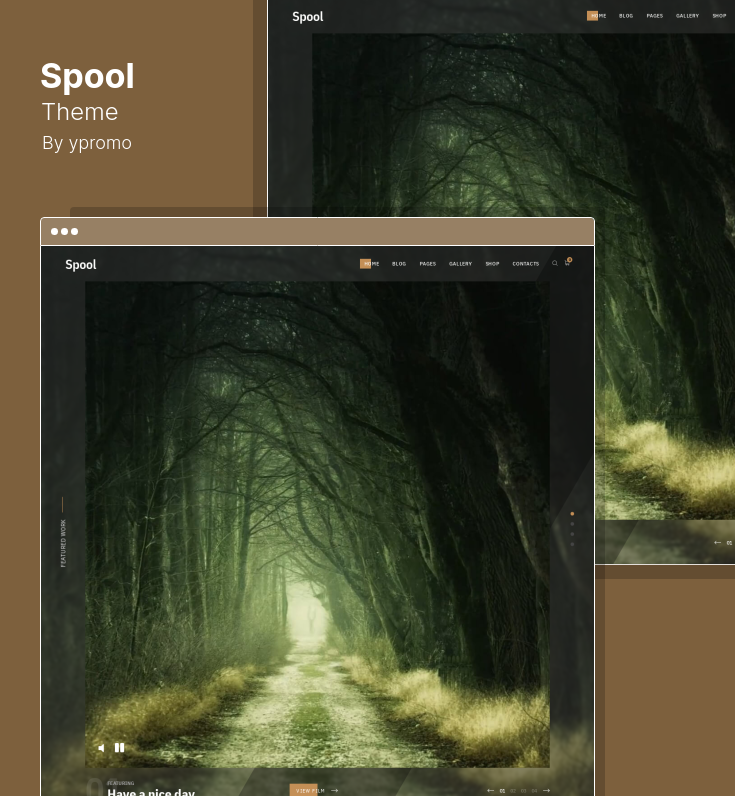Pause the featured video

click(119, 747)
